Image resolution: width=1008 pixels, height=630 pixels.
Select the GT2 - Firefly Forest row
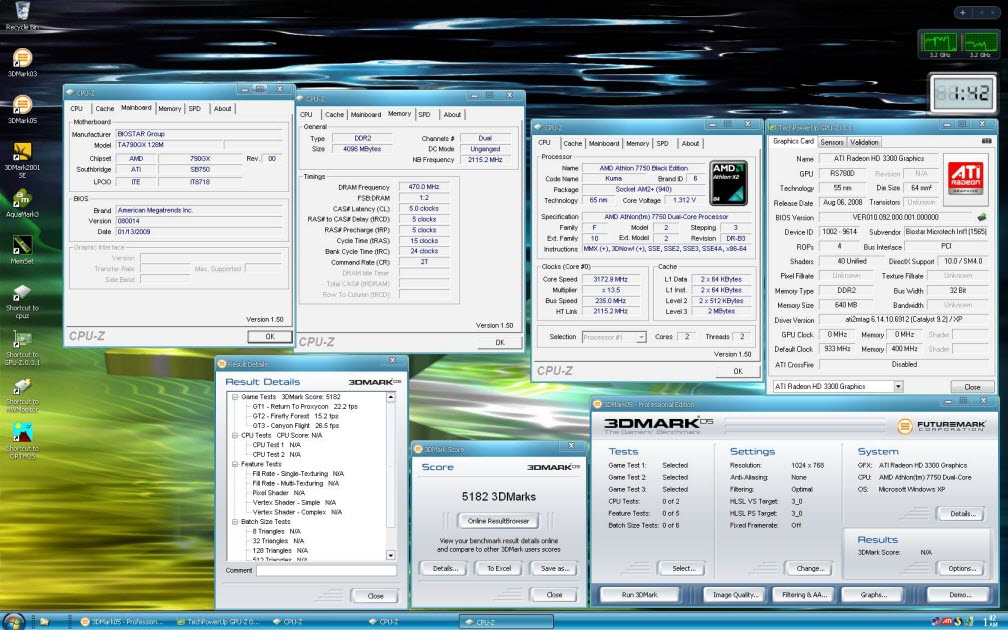[x=295, y=417]
